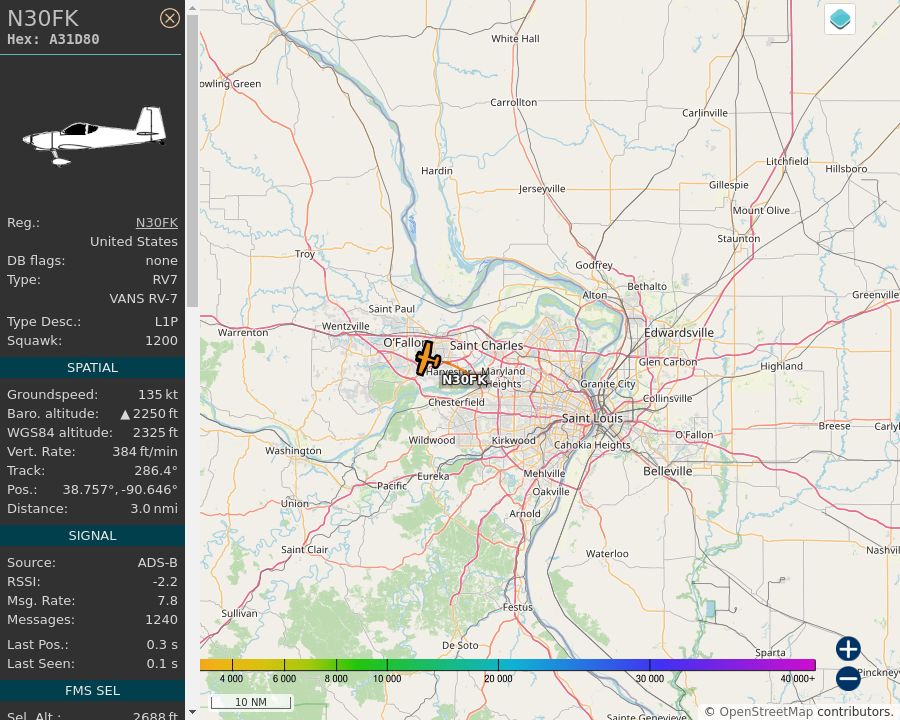Click the N30FK title in panel header

[43, 18]
